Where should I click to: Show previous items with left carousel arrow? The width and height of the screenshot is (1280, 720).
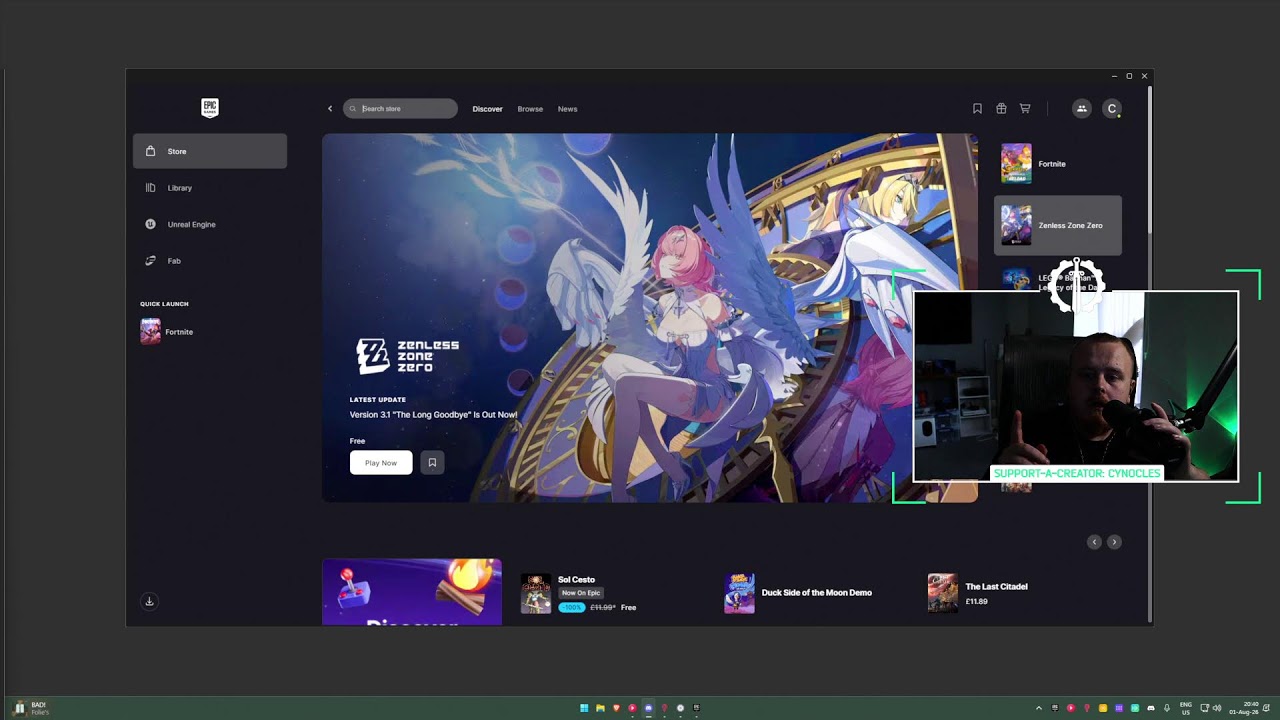1094,542
